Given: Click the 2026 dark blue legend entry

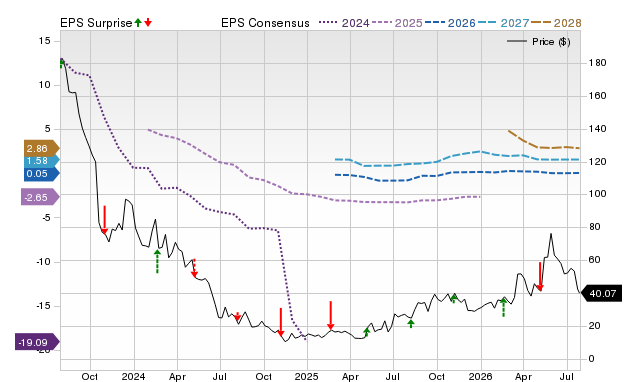Looking at the screenshot, I should [x=450, y=23].
